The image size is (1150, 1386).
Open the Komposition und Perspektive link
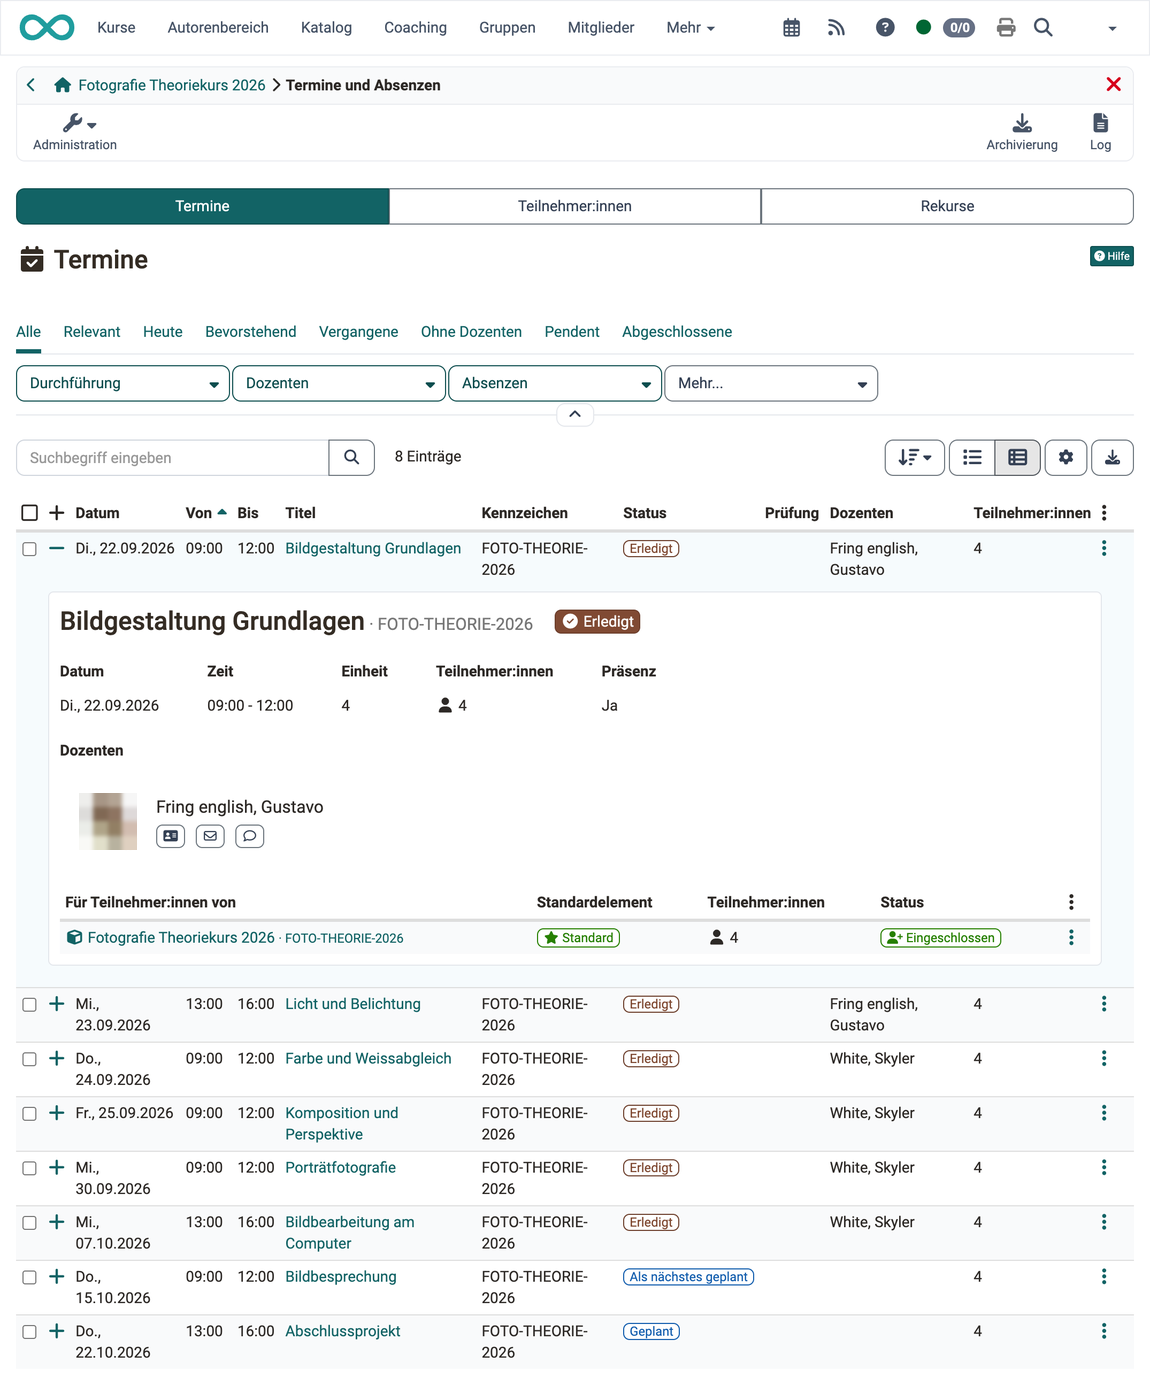[342, 1123]
